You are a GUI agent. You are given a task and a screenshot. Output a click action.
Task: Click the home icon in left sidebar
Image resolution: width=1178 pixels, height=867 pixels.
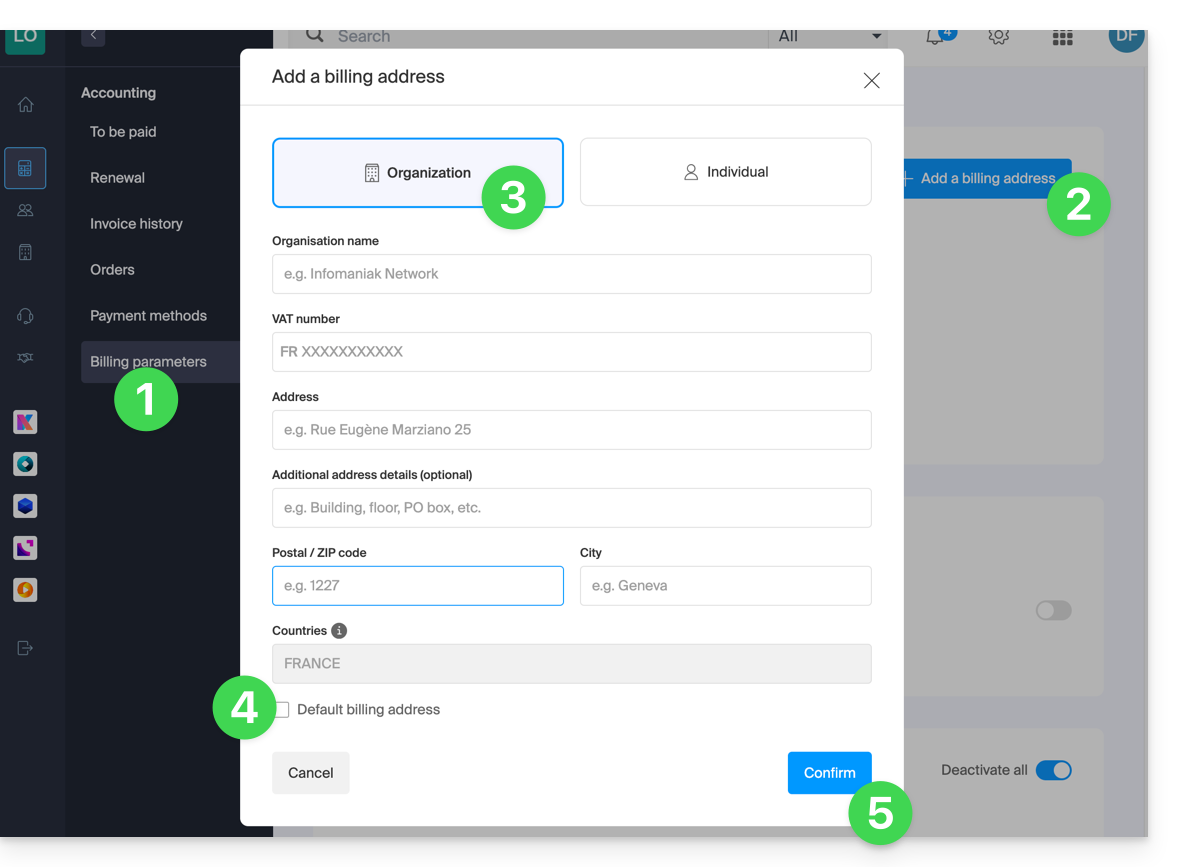(25, 105)
